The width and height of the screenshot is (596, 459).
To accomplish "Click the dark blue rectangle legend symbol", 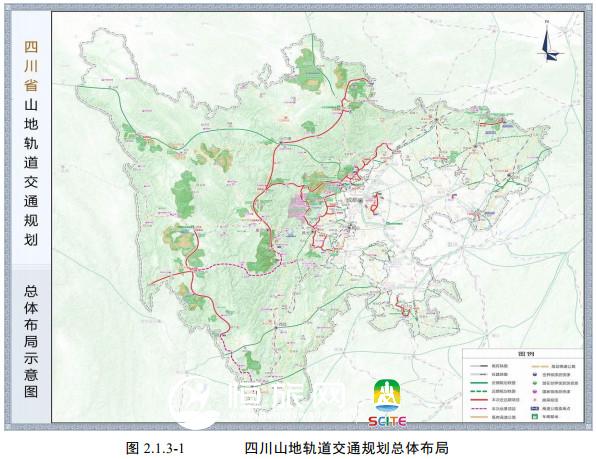I will click(535, 408).
